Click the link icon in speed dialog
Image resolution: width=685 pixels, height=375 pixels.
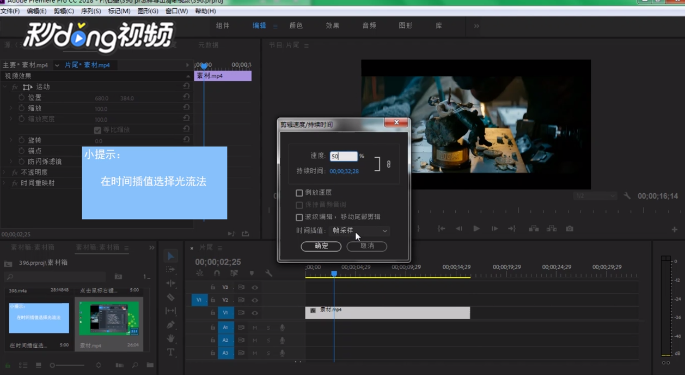click(388, 164)
